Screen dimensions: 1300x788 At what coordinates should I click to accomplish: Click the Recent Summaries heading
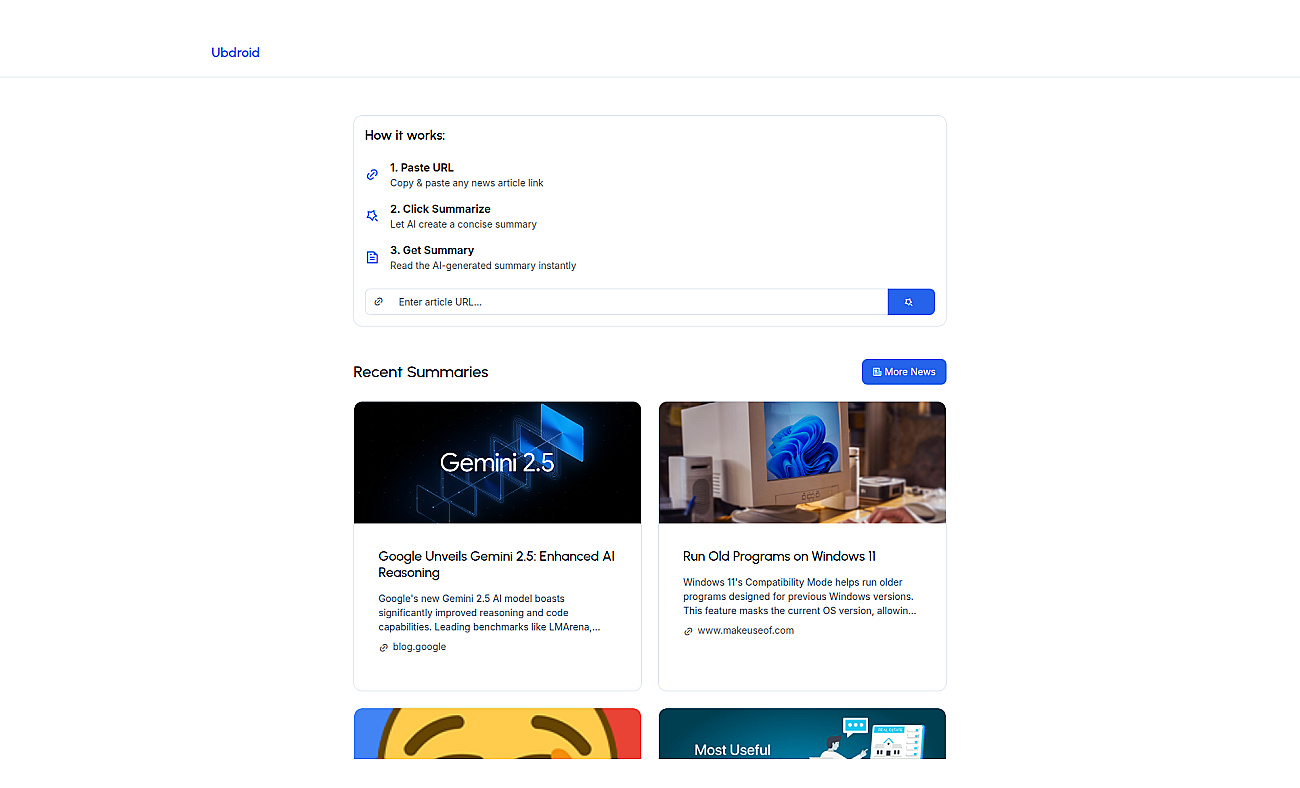pyautogui.click(x=421, y=372)
